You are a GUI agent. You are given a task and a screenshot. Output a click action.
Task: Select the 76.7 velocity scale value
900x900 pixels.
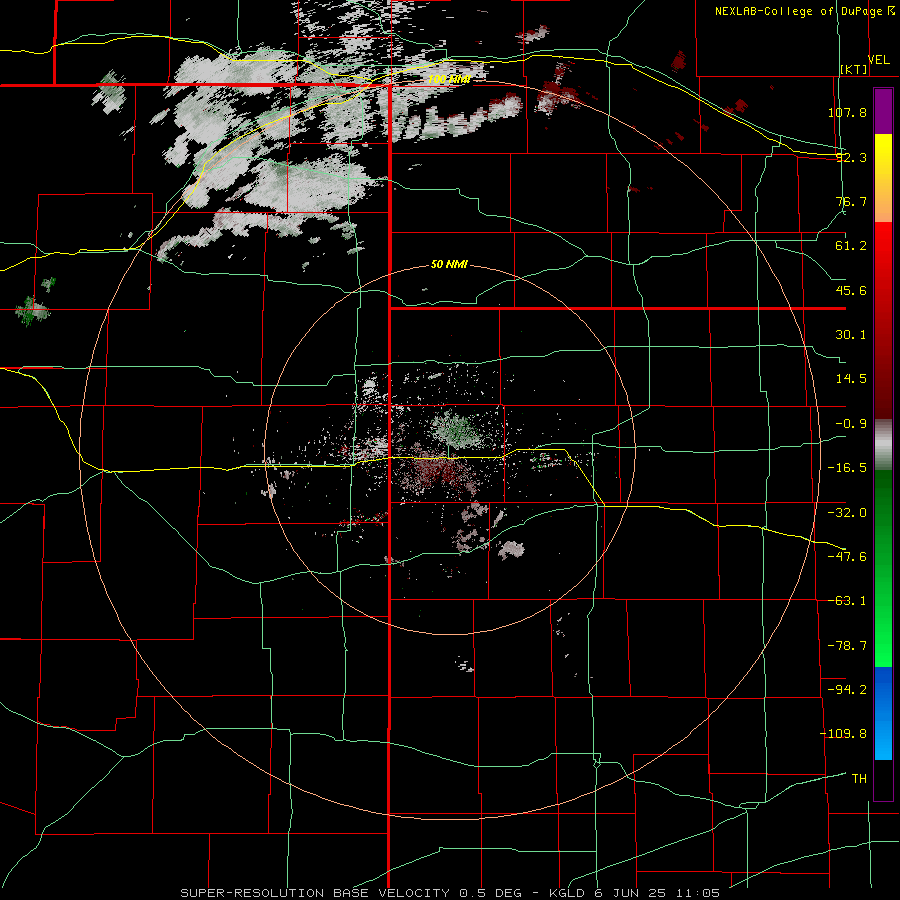851,201
